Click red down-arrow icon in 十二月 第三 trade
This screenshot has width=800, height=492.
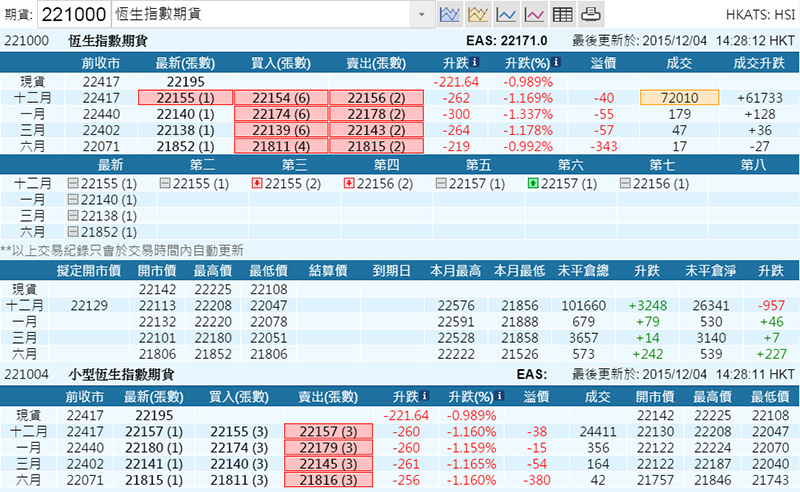tap(257, 183)
